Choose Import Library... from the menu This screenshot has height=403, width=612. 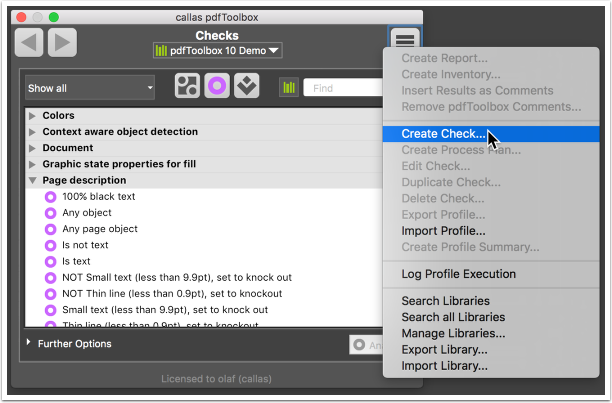click(491, 366)
